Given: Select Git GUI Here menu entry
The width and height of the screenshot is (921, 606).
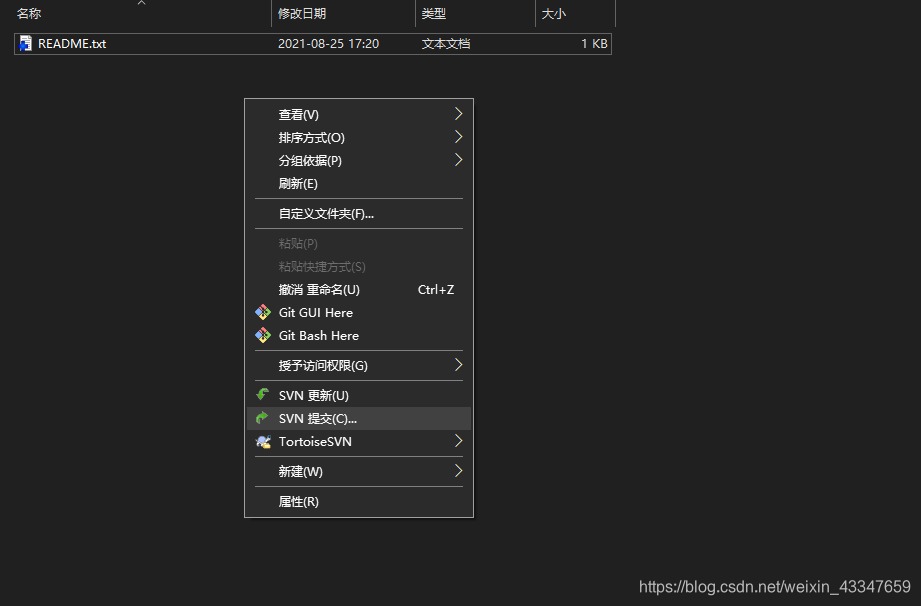Looking at the screenshot, I should [359, 312].
